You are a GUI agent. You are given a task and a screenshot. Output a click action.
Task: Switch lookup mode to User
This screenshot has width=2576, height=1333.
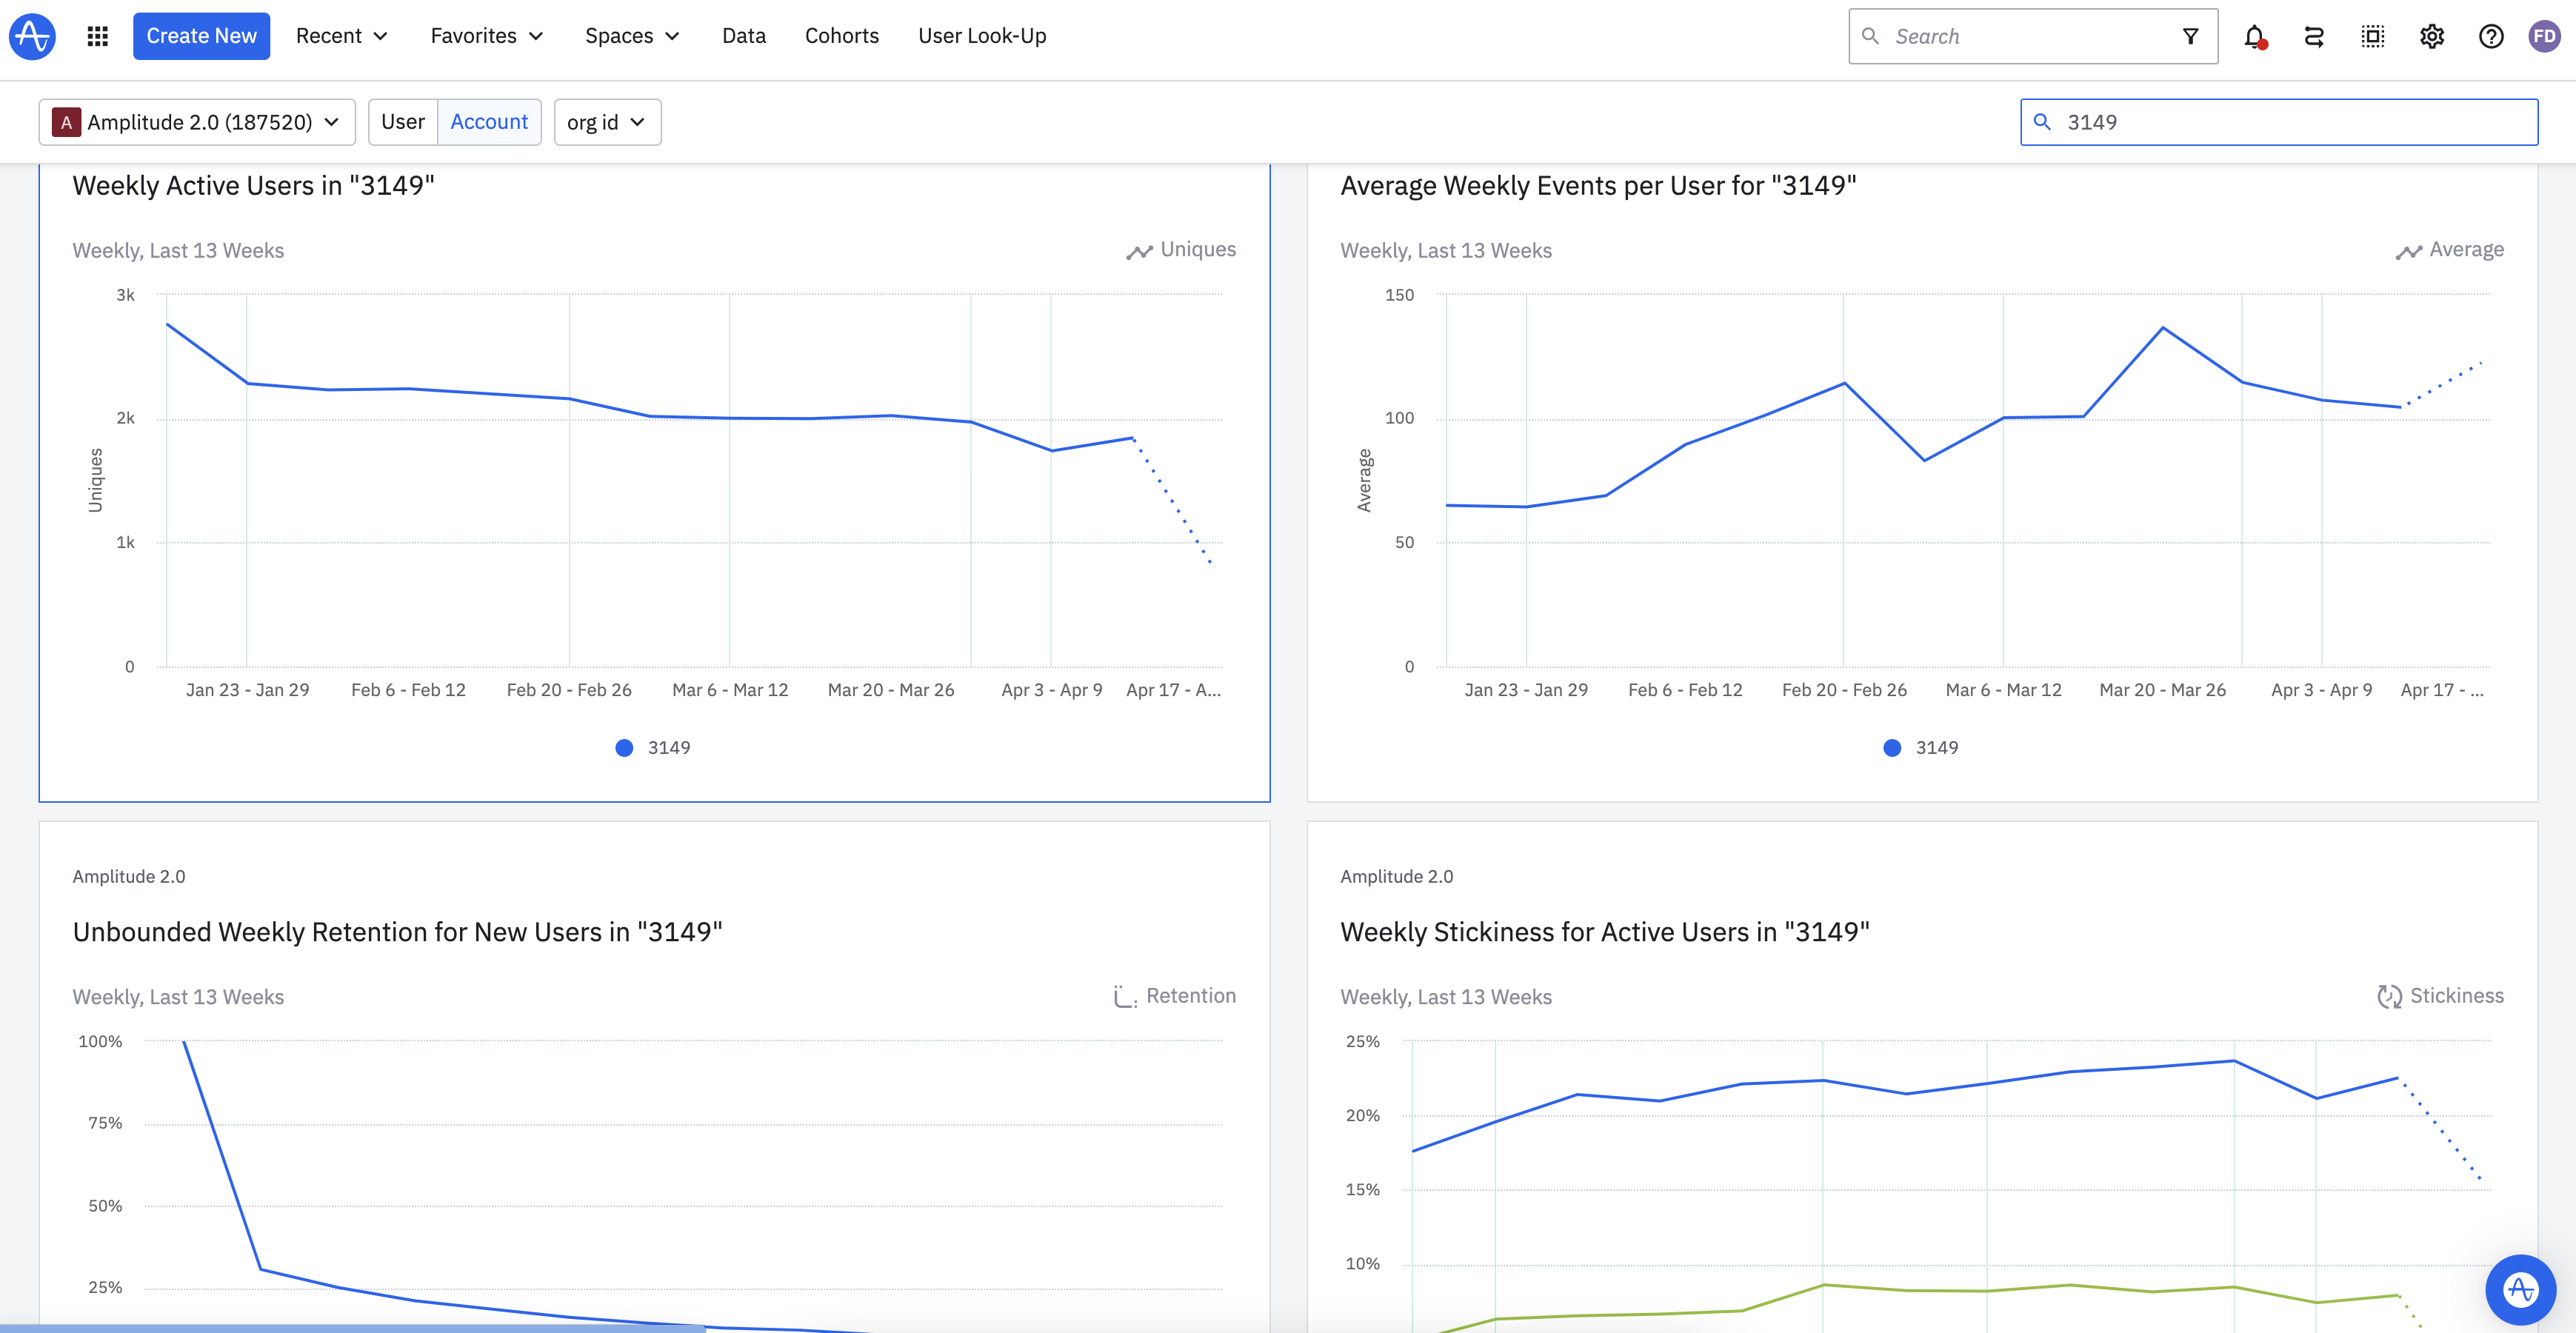[403, 122]
